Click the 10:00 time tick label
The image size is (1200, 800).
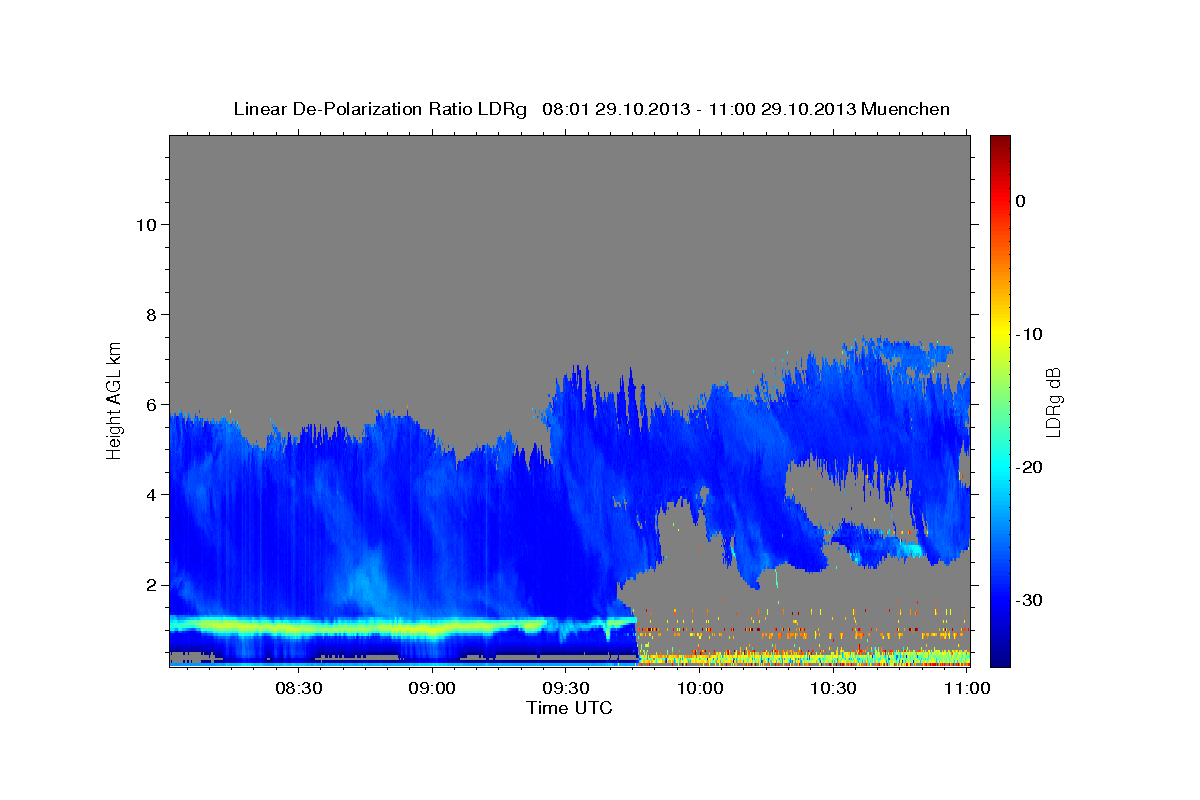coord(699,688)
